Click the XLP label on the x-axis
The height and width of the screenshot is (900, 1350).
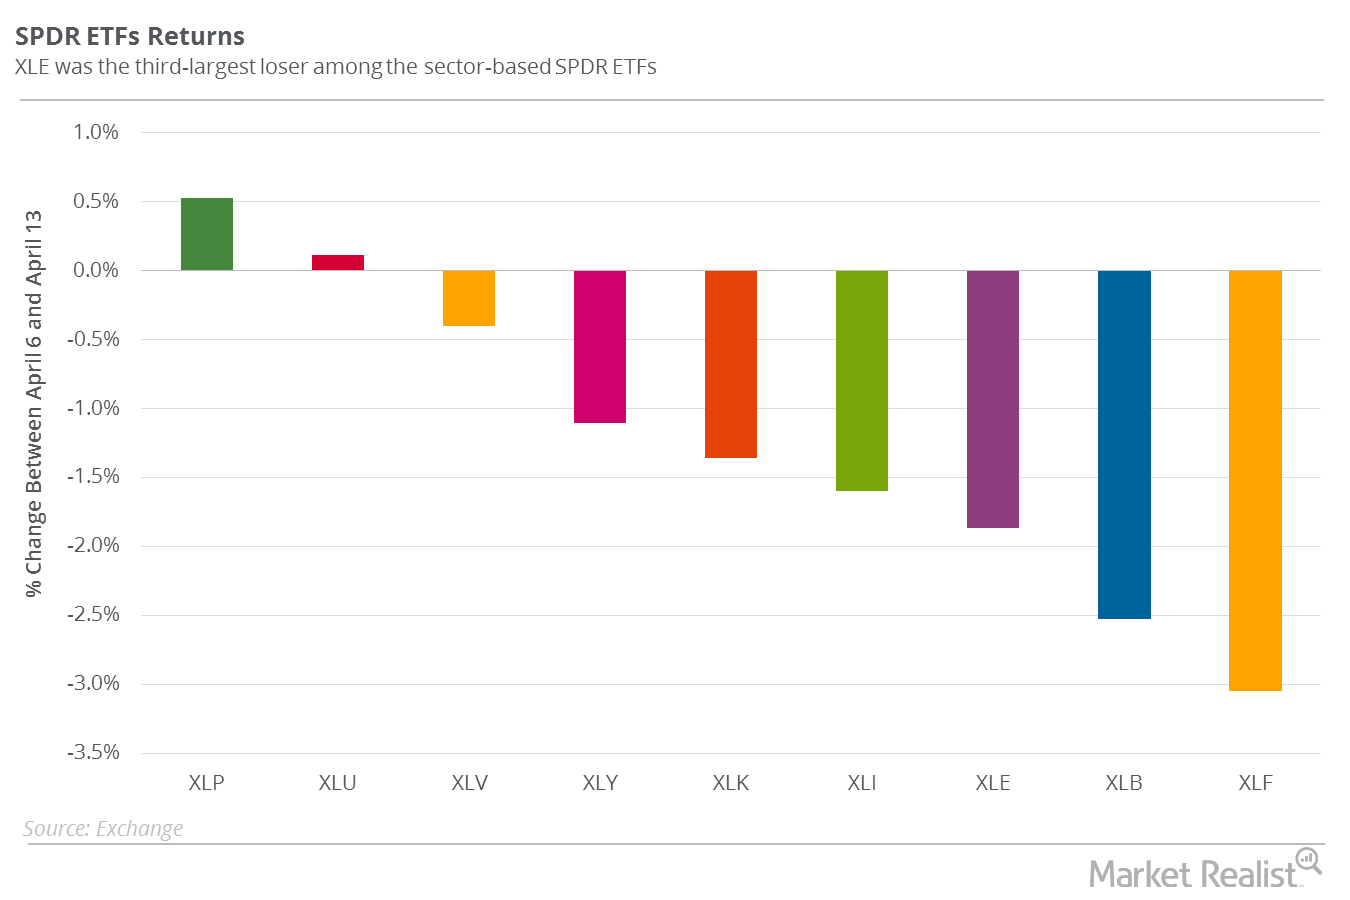pos(207,783)
